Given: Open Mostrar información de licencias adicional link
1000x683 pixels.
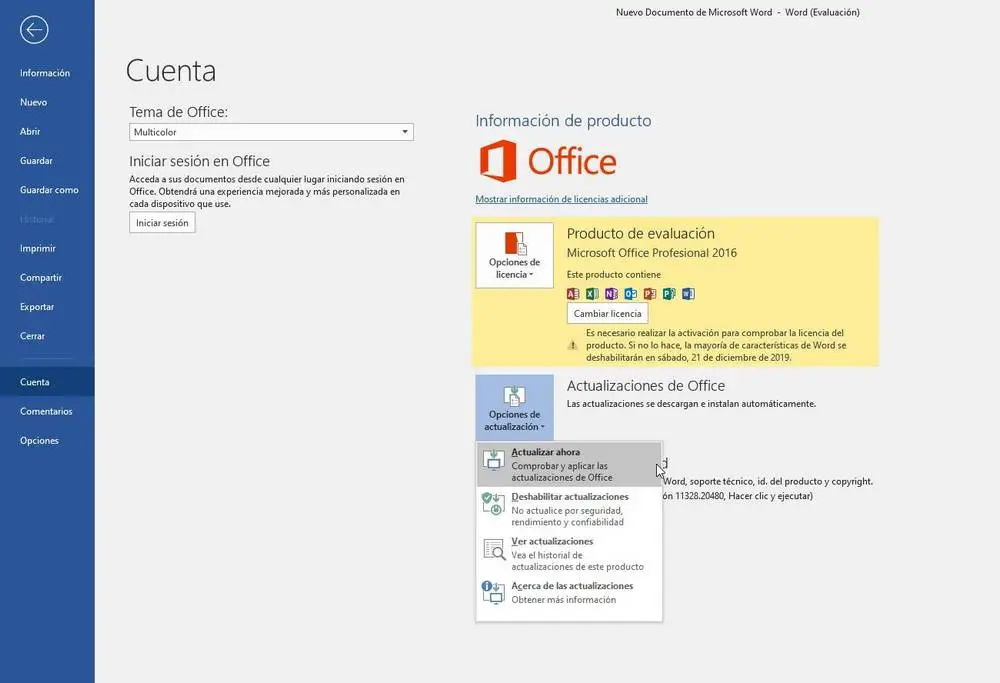Looking at the screenshot, I should tap(561, 199).
